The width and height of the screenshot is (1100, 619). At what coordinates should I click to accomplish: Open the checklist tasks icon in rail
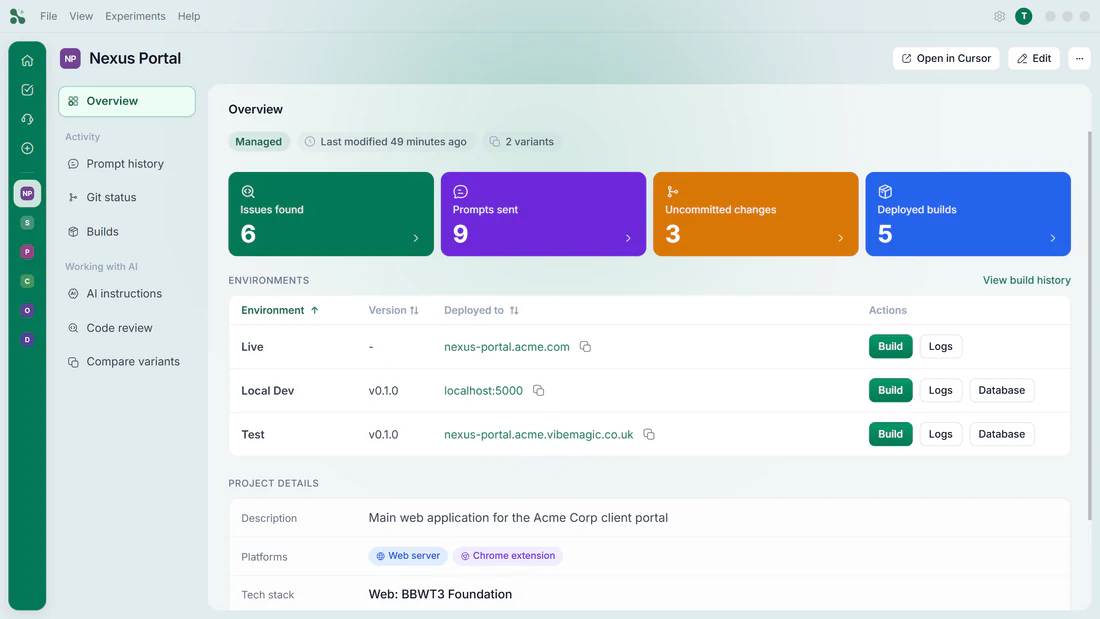(27, 90)
